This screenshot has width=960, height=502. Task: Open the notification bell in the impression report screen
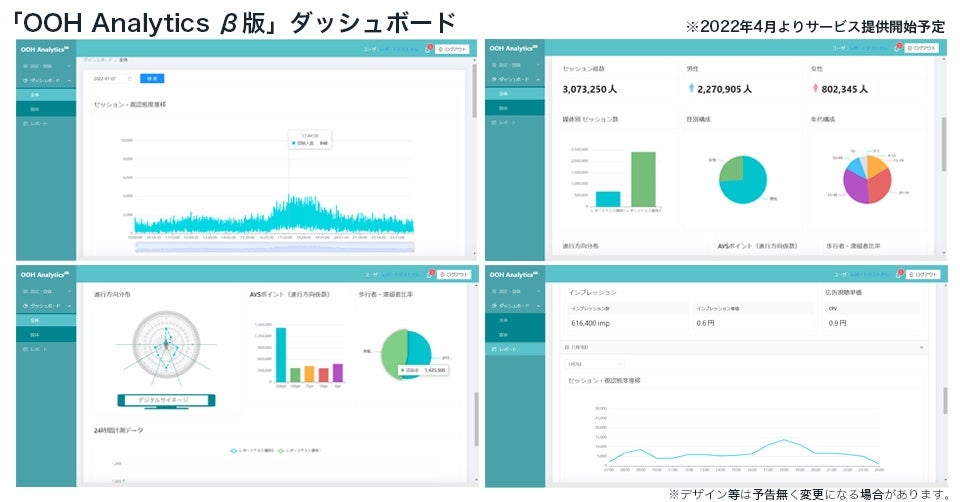pos(898,274)
